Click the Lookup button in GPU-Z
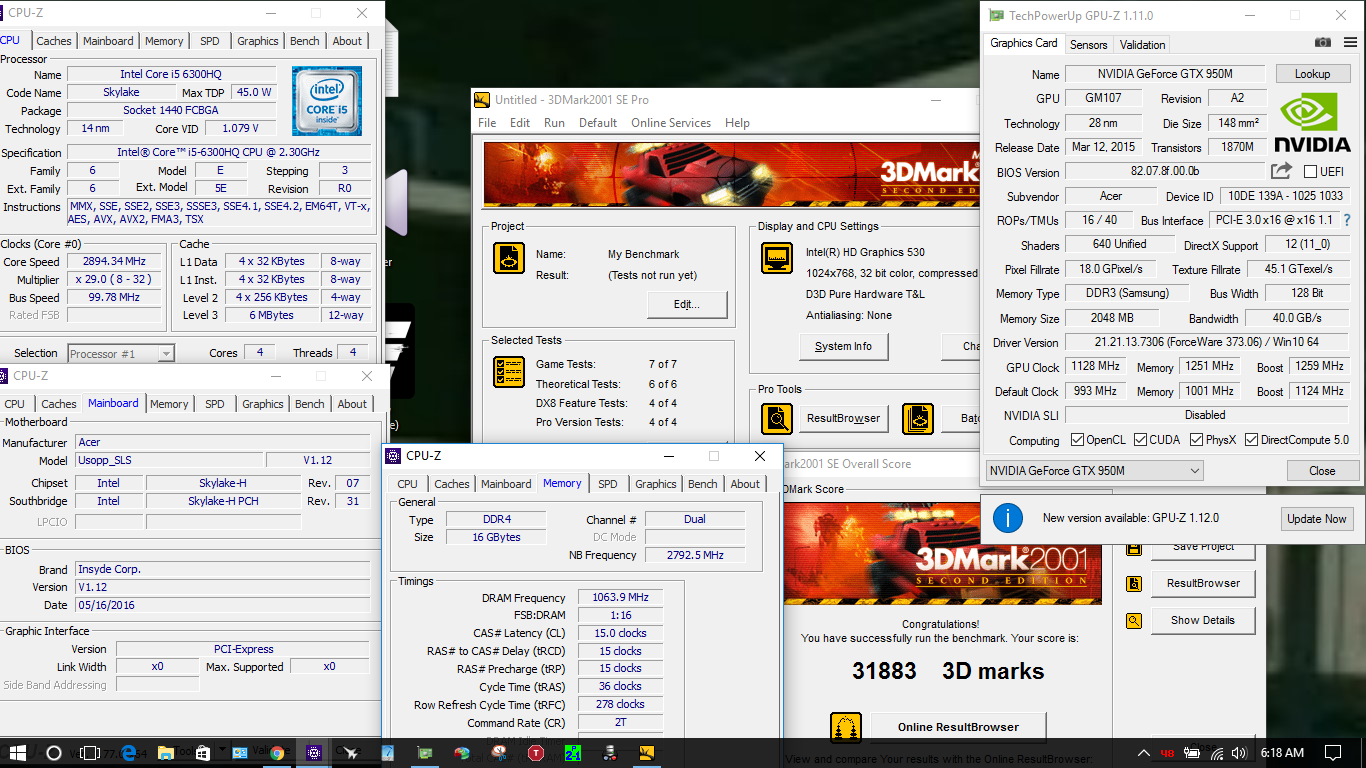Screen dimensions: 1366x768 click(1312, 74)
